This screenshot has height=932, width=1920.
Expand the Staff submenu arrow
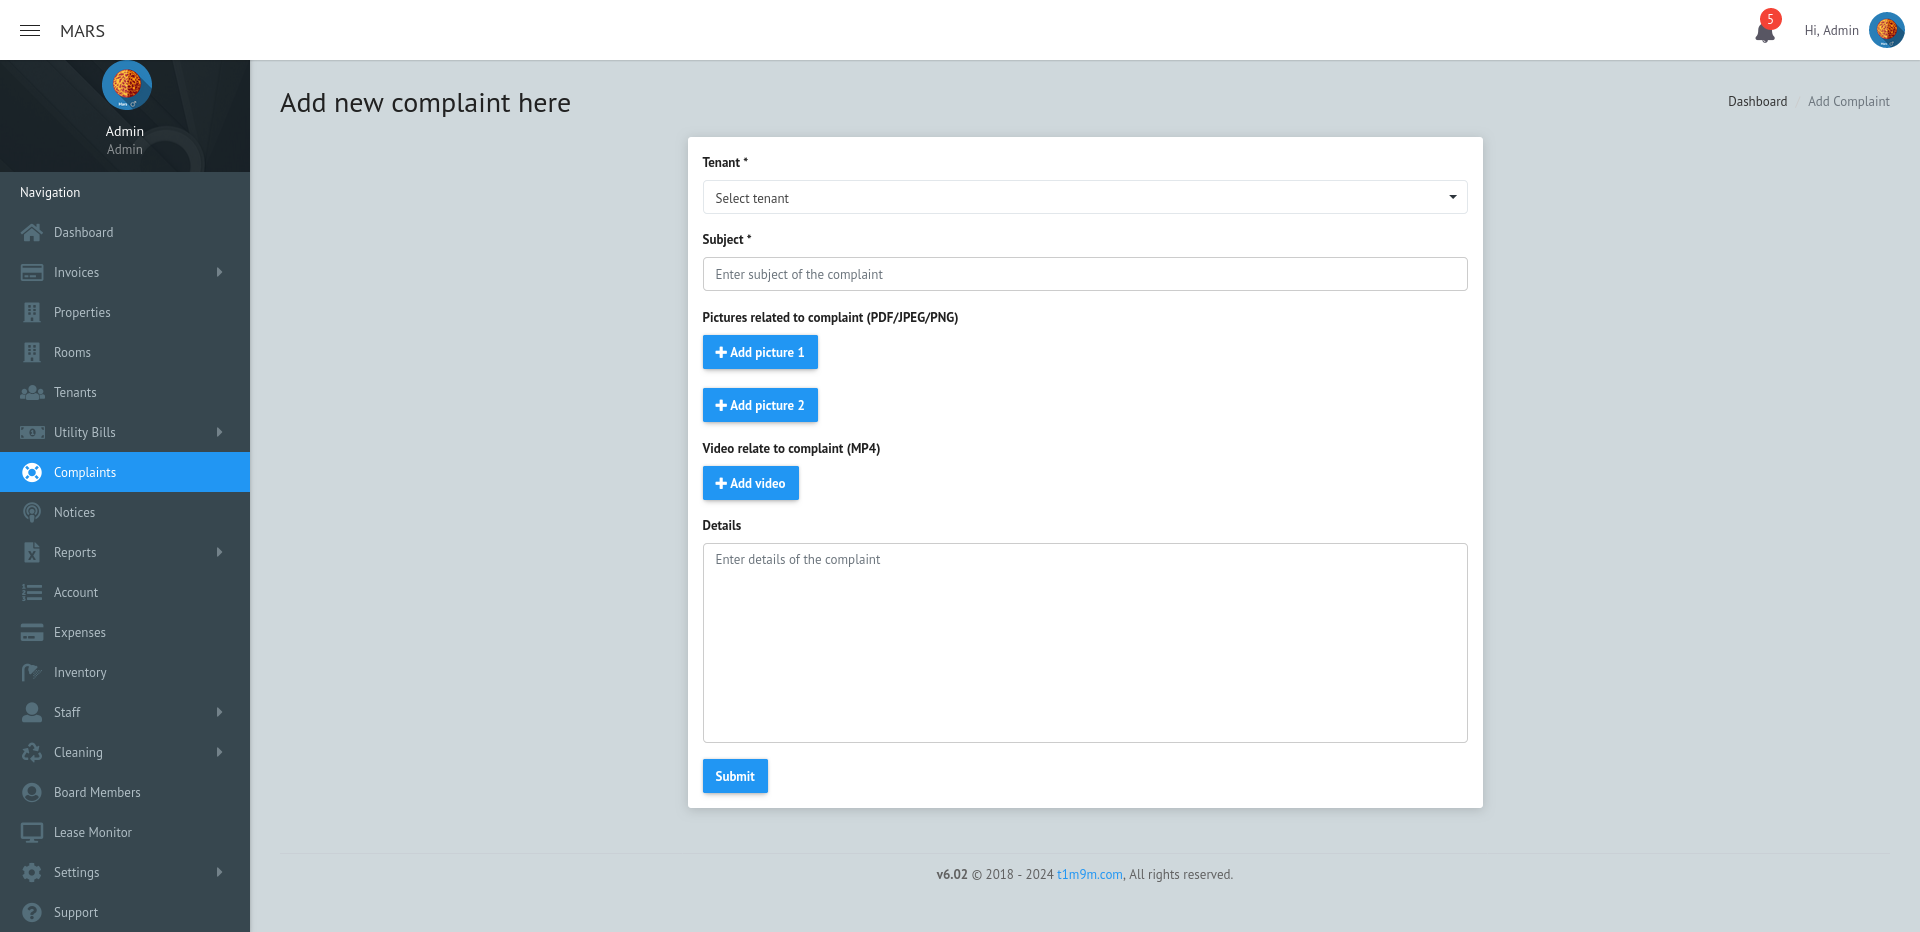219,712
